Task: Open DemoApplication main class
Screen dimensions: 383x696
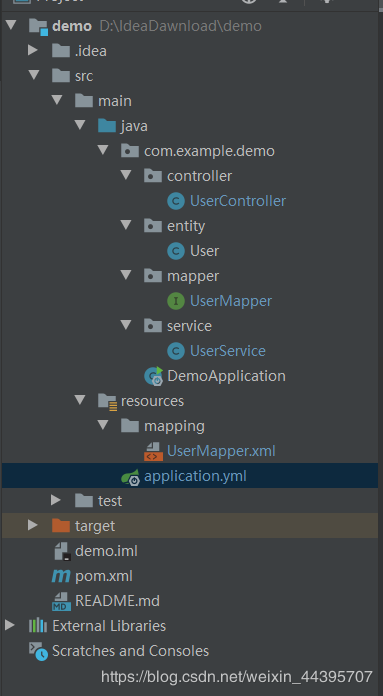Action: 226,376
